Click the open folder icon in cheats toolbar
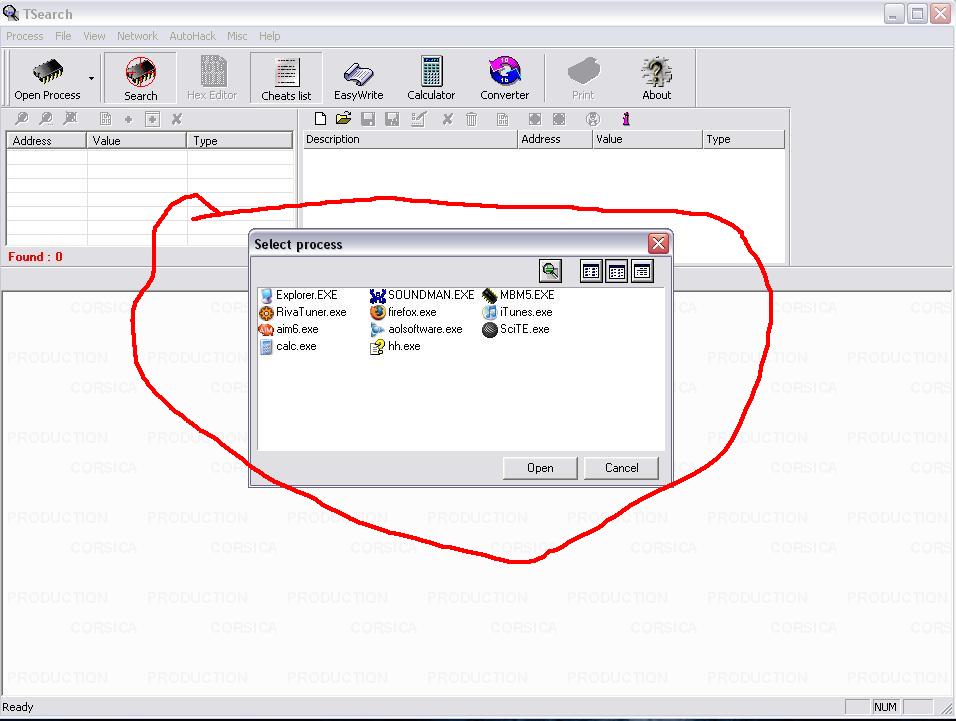Screen dimensions: 956x721 (x=343, y=119)
